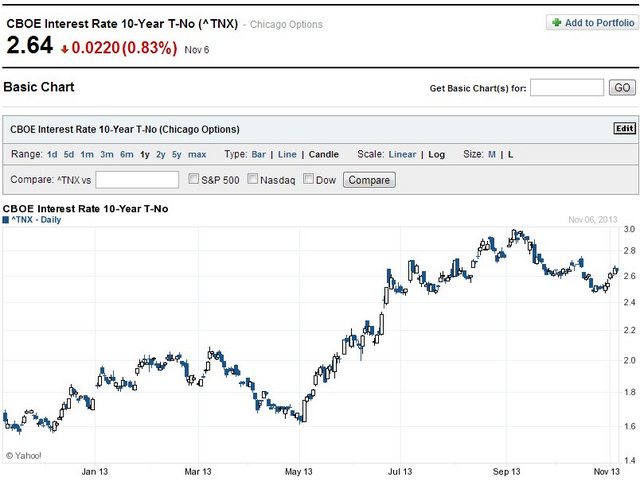This screenshot has height=485, width=640.
Task: Select chart size L
Action: 510,154
